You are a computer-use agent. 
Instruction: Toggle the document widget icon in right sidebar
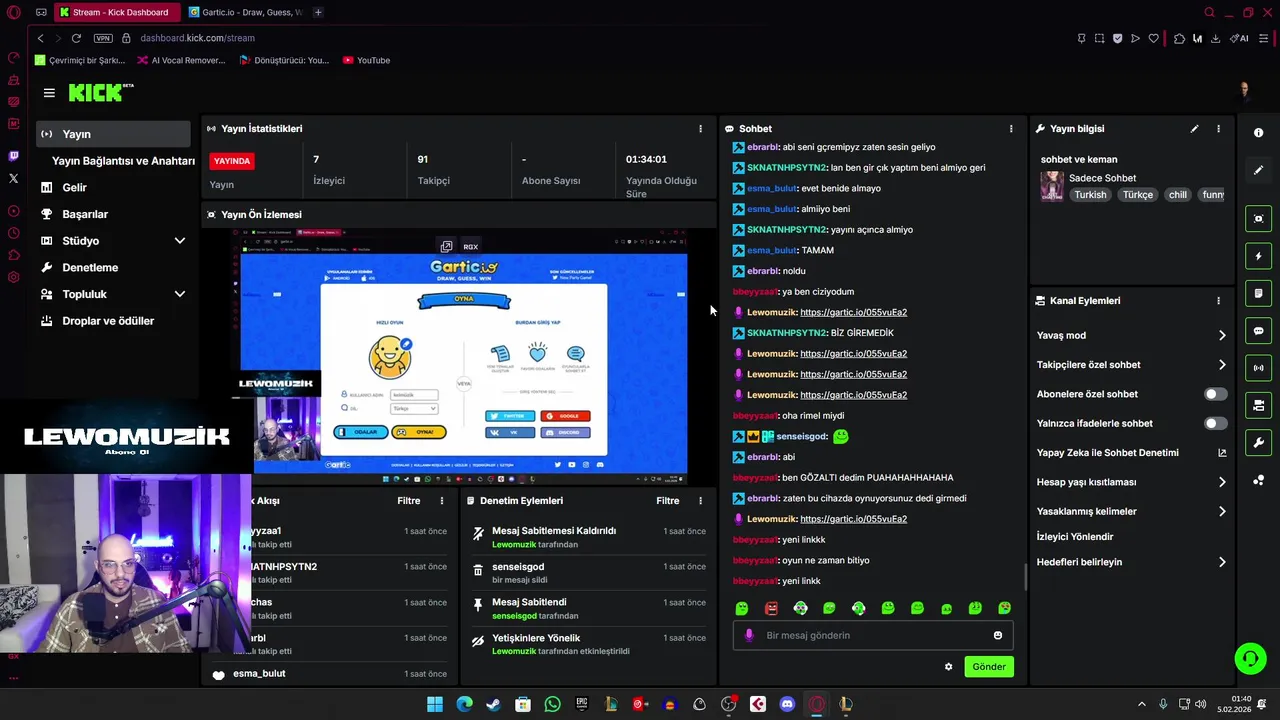tap(1258, 293)
